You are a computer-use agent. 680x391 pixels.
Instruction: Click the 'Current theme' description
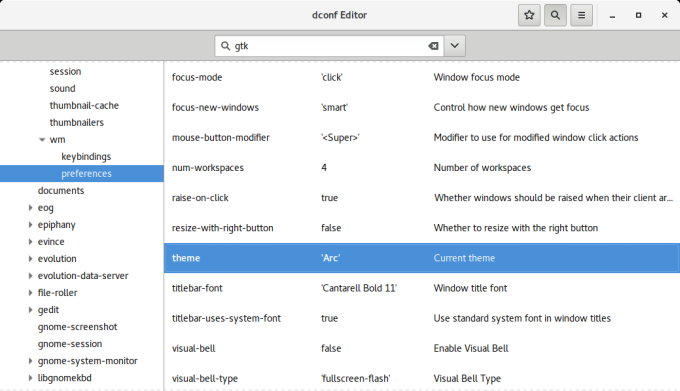coord(464,258)
